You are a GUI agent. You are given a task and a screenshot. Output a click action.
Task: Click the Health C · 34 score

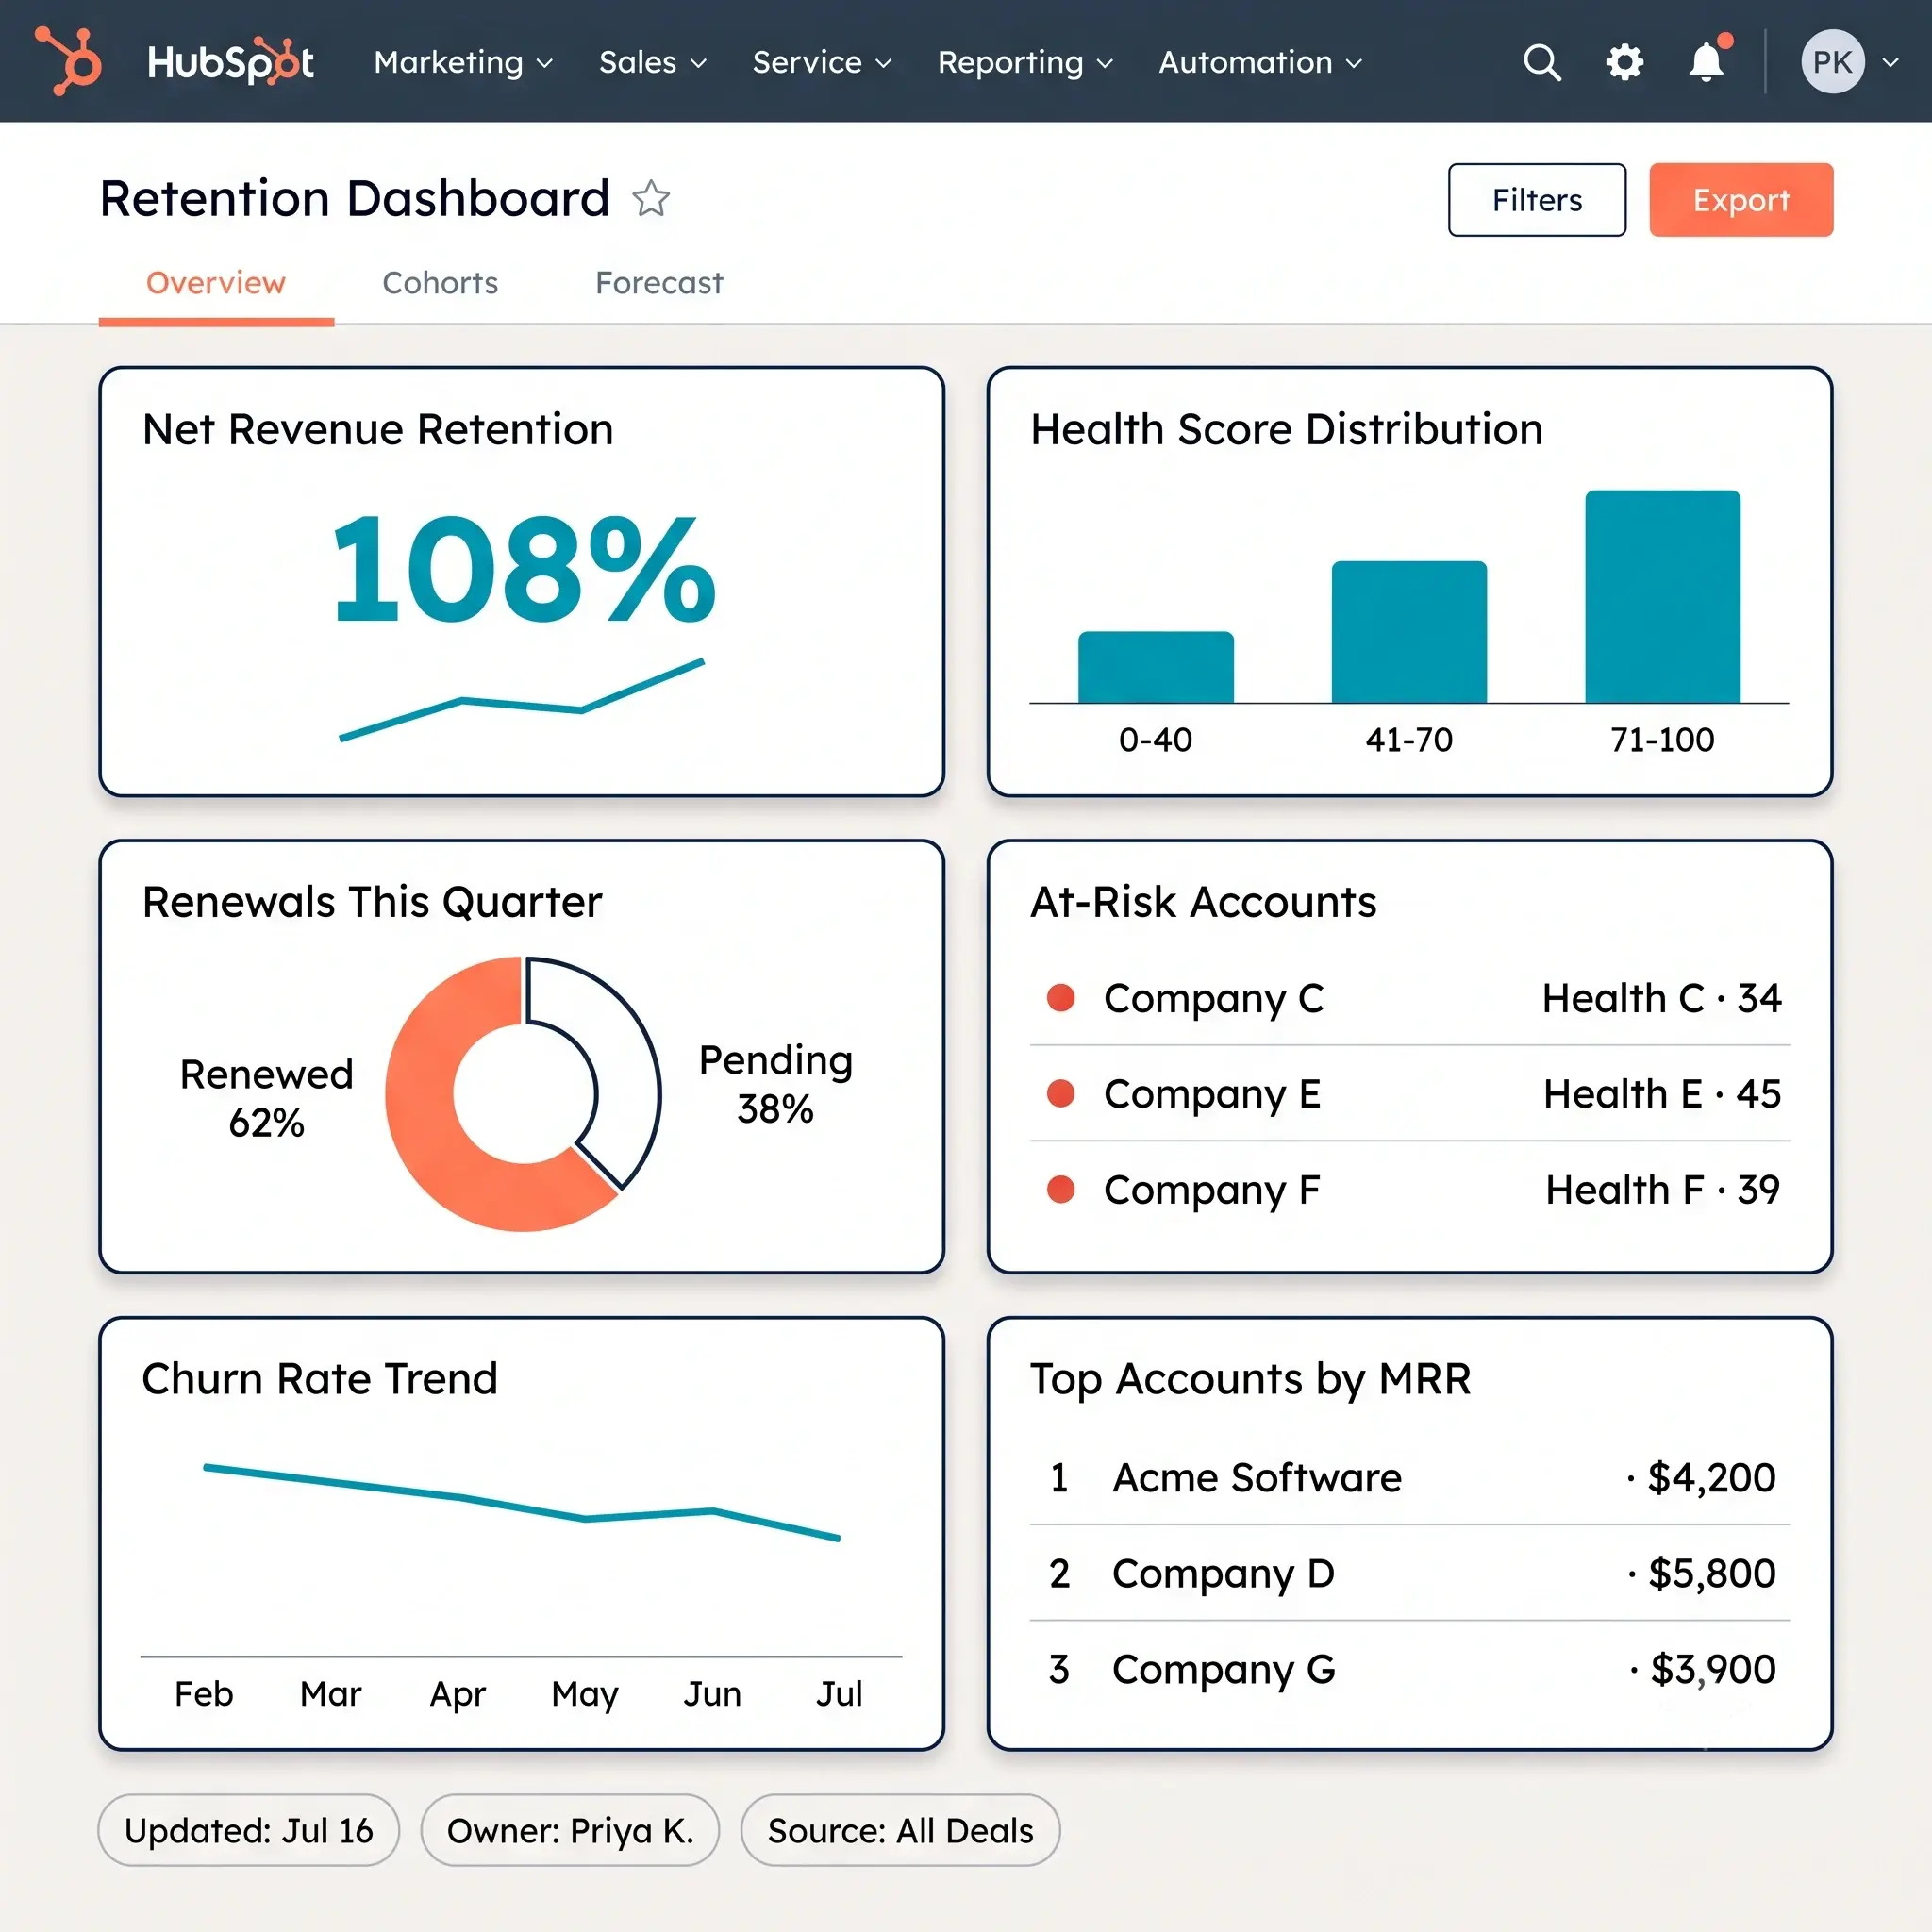point(1661,998)
